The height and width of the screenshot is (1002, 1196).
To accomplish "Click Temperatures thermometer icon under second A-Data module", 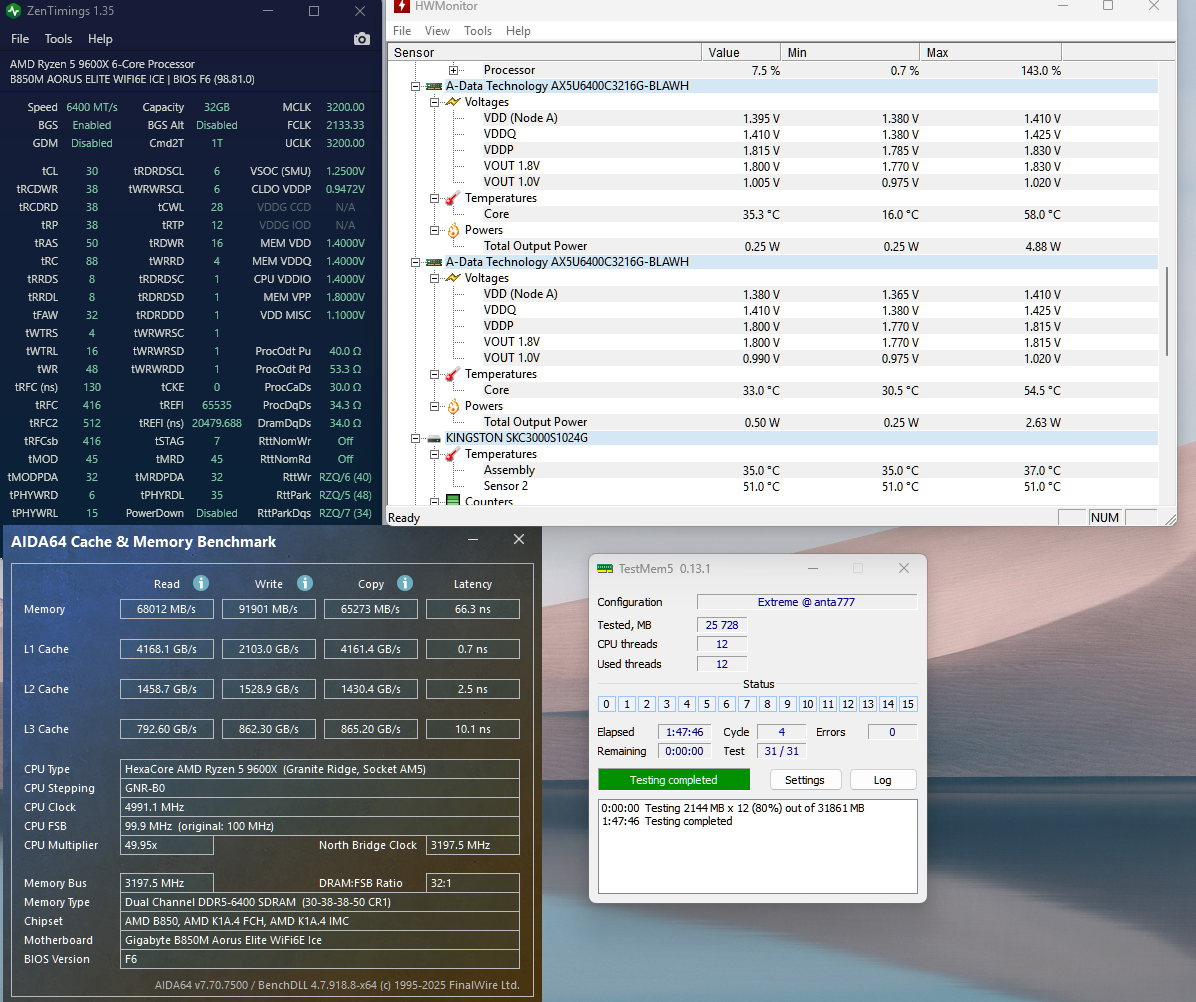I will 452,374.
